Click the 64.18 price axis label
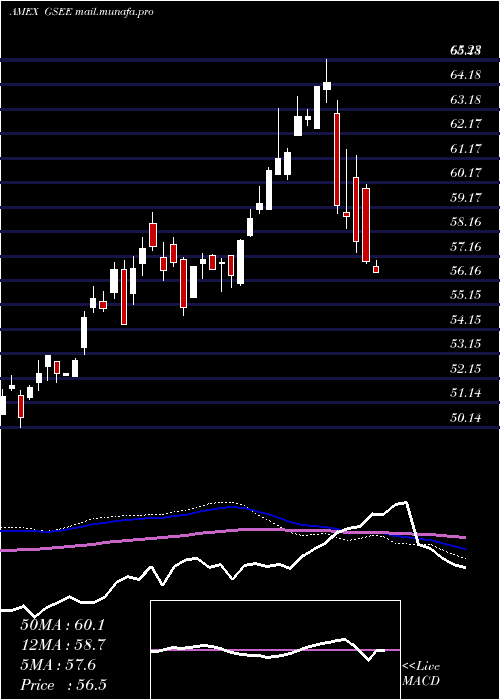 pos(466,75)
